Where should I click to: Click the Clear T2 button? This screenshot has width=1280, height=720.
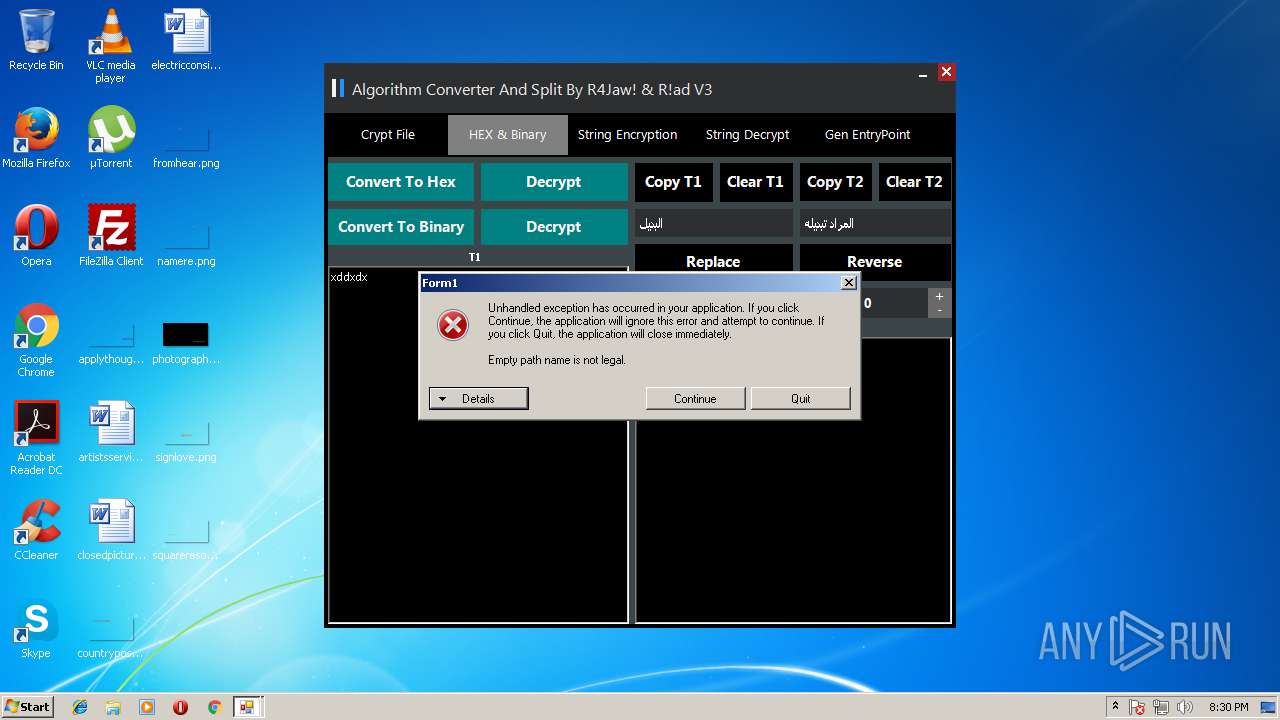click(914, 182)
